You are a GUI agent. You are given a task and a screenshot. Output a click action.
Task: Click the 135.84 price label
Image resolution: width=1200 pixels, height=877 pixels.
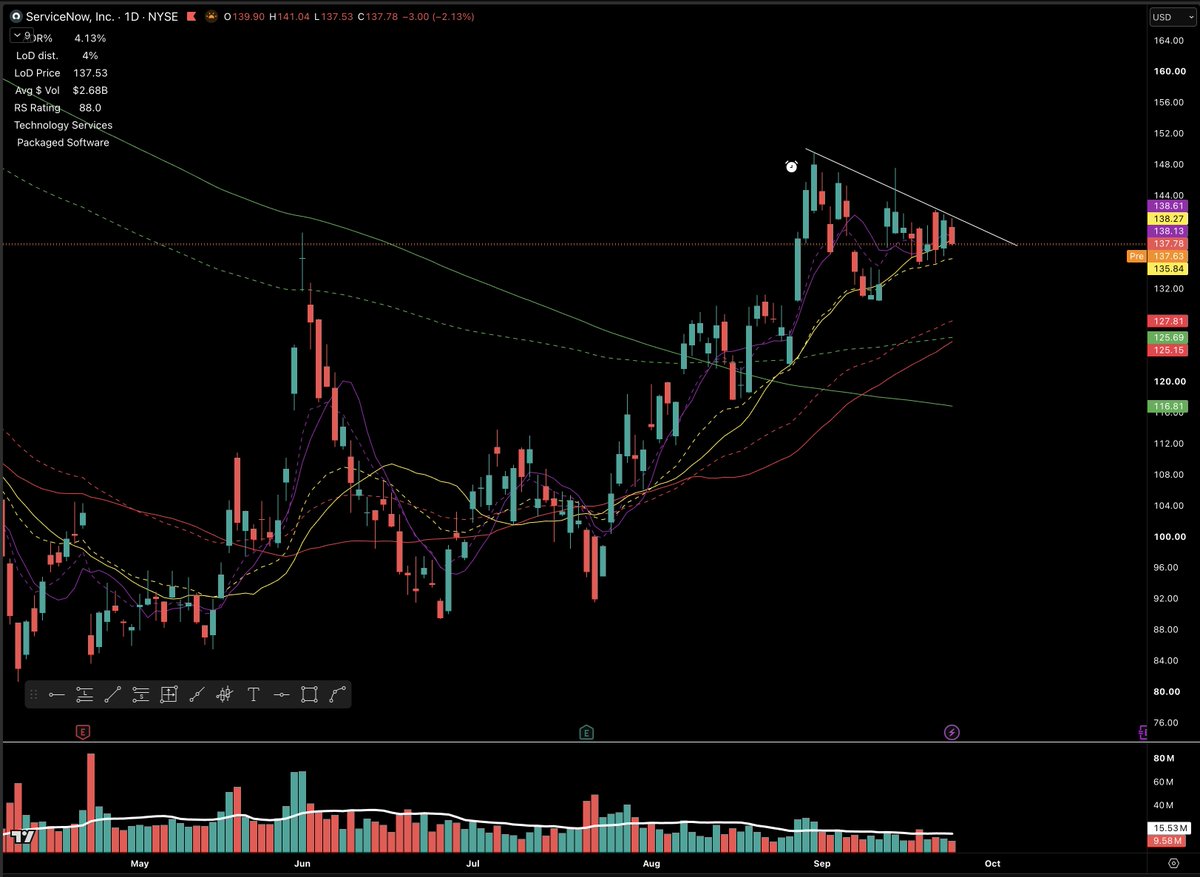pos(1168,269)
